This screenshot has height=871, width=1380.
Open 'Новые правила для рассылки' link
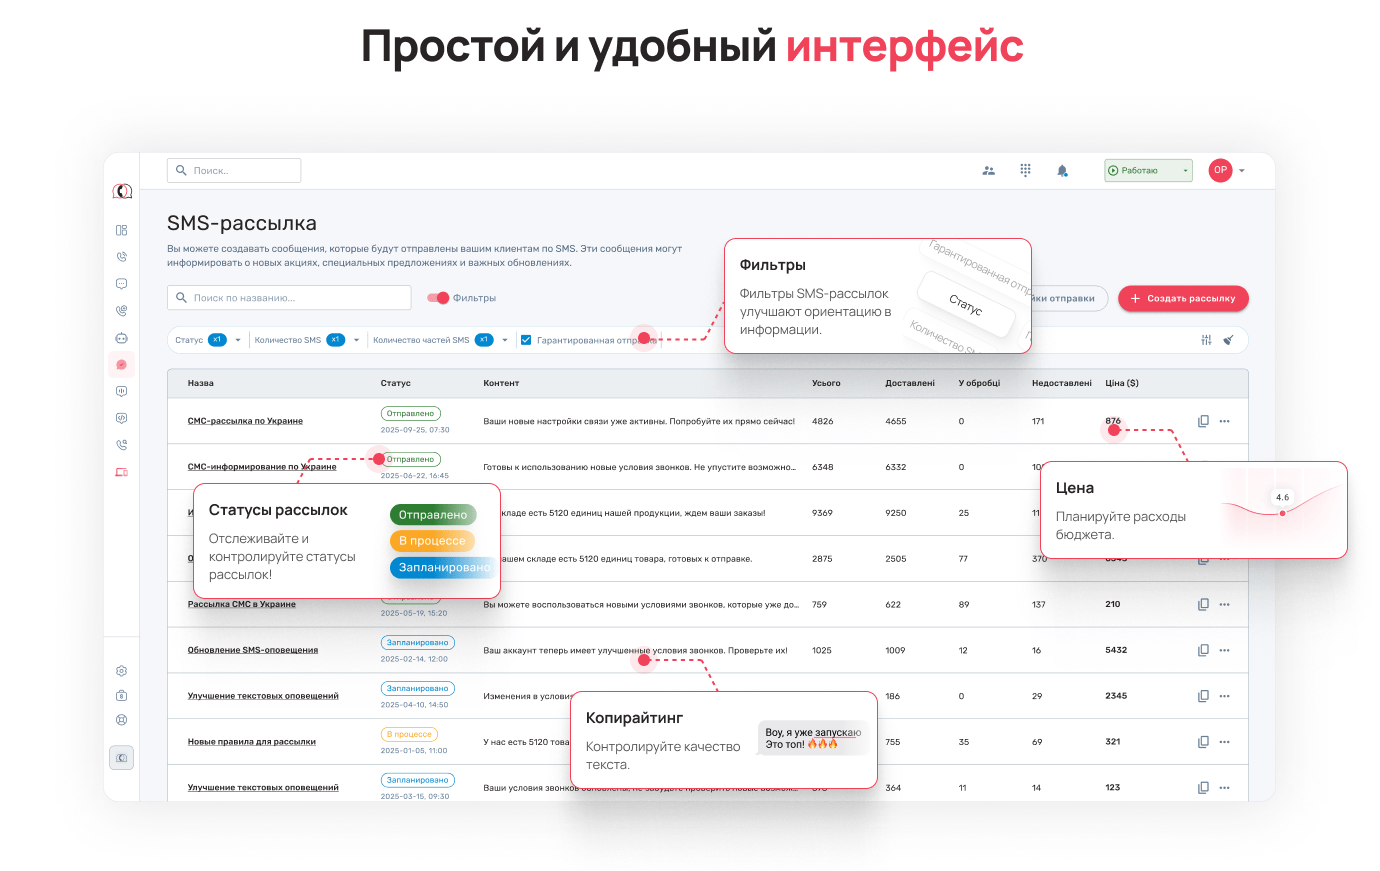click(252, 742)
